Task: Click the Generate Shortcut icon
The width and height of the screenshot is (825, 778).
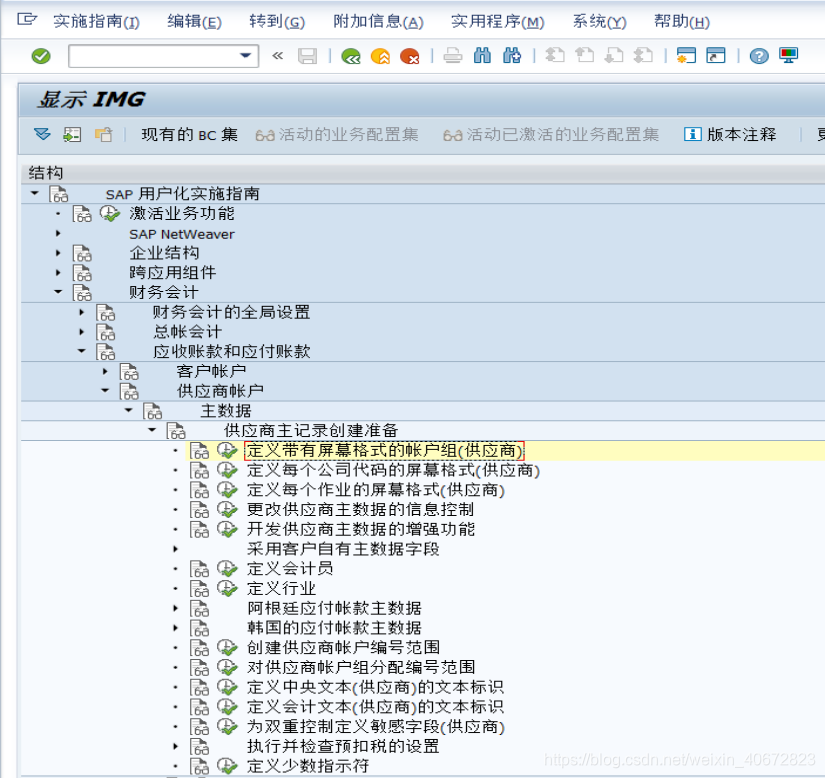Action: click(716, 55)
